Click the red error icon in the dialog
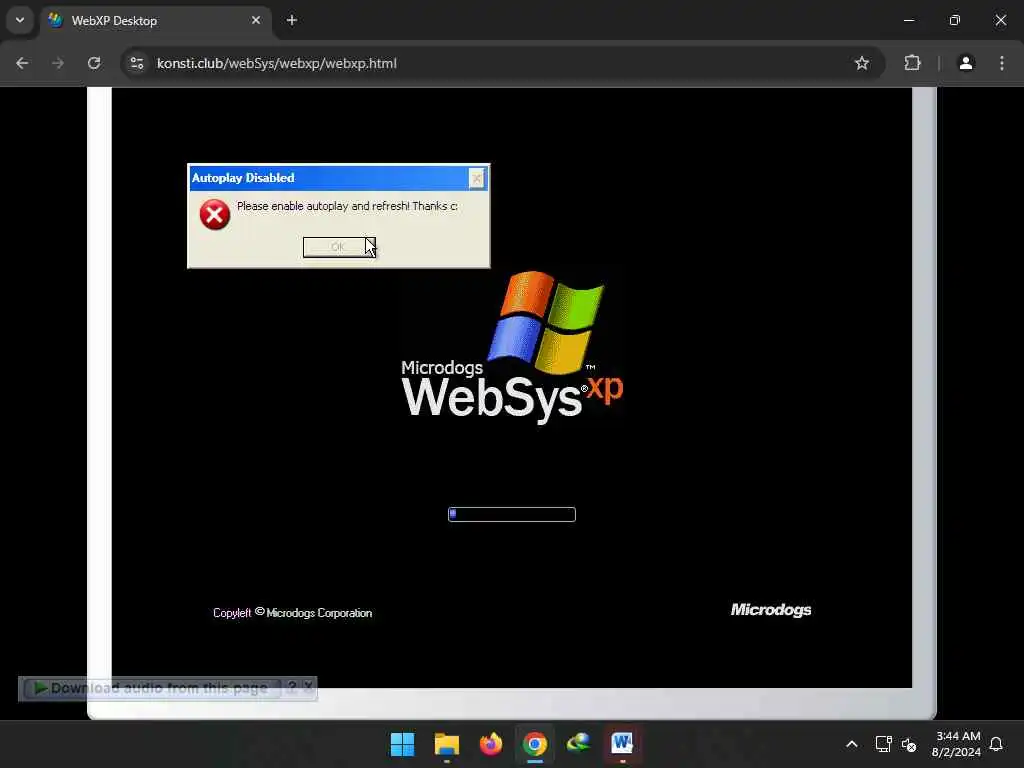The width and height of the screenshot is (1024, 768). click(x=215, y=215)
